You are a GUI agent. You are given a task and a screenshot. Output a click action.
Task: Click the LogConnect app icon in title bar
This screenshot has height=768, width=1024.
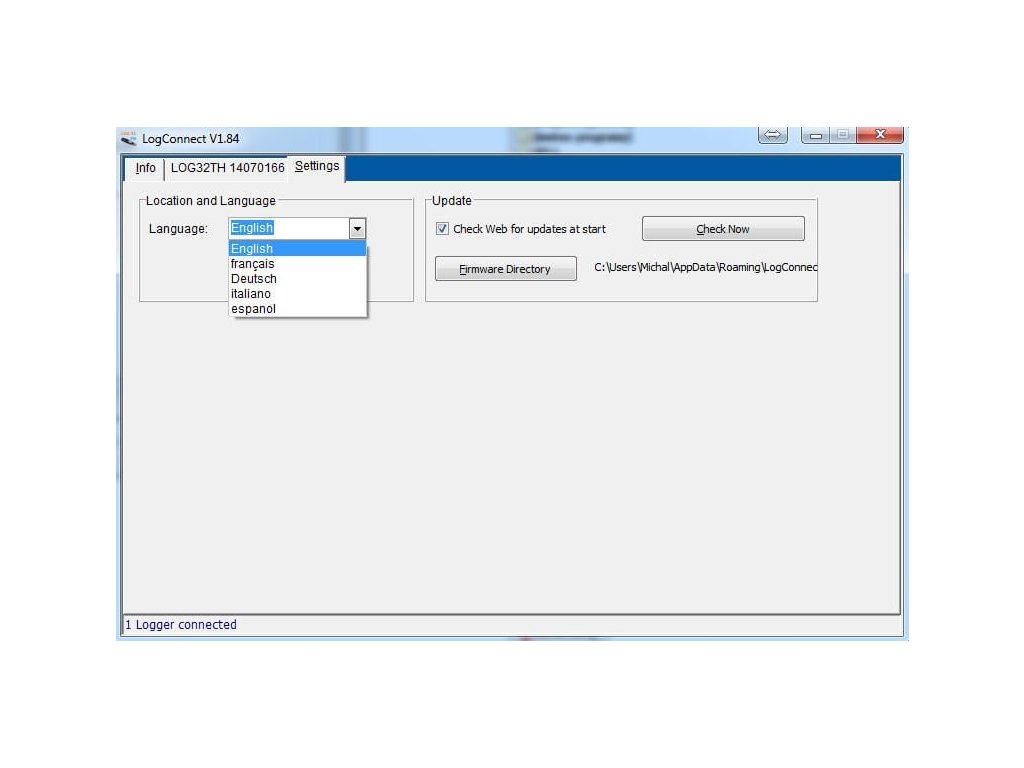(x=128, y=138)
